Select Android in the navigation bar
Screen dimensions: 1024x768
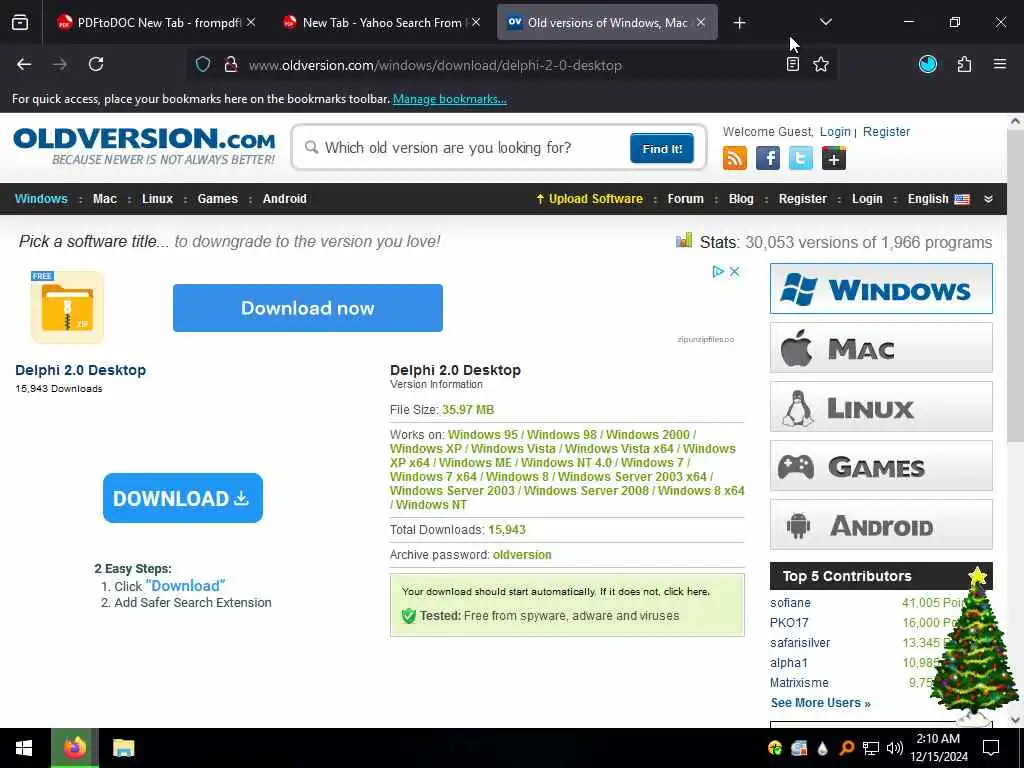click(x=284, y=199)
